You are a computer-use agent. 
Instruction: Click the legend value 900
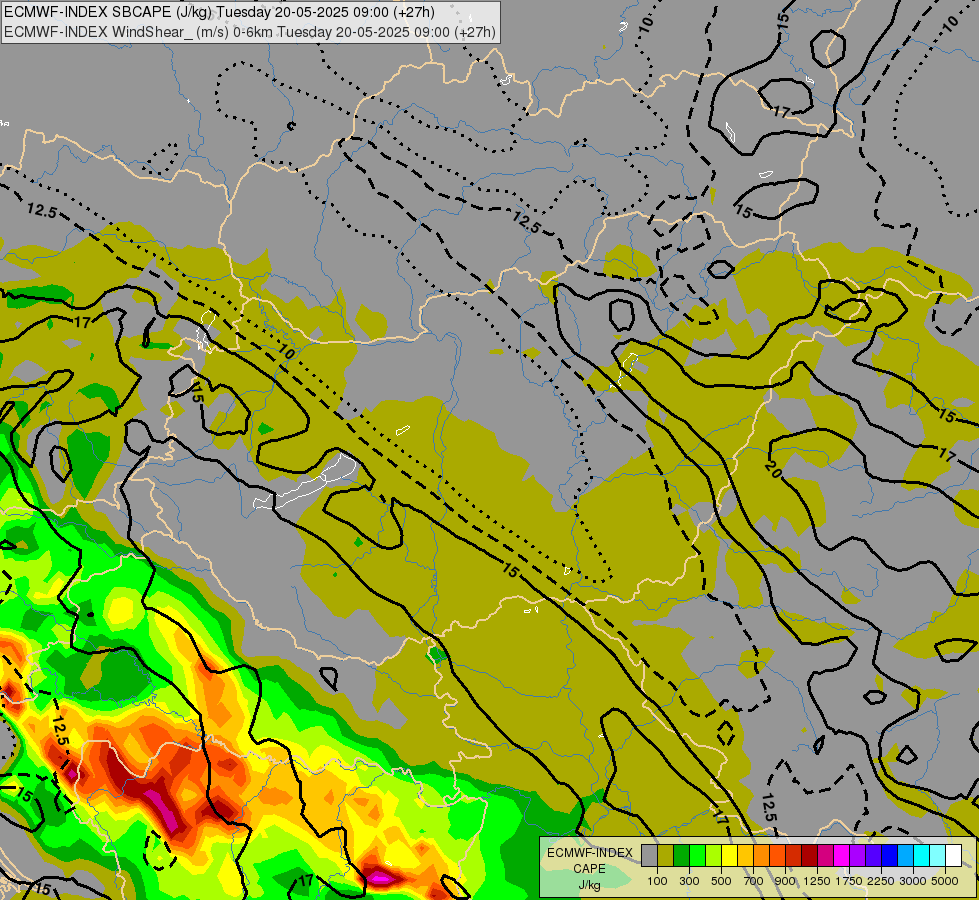point(785,881)
